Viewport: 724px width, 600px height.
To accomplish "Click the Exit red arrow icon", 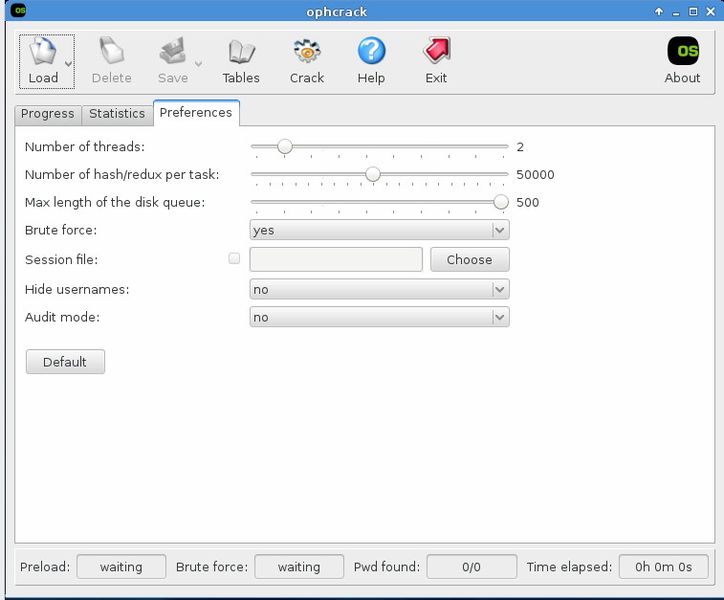I will (436, 51).
